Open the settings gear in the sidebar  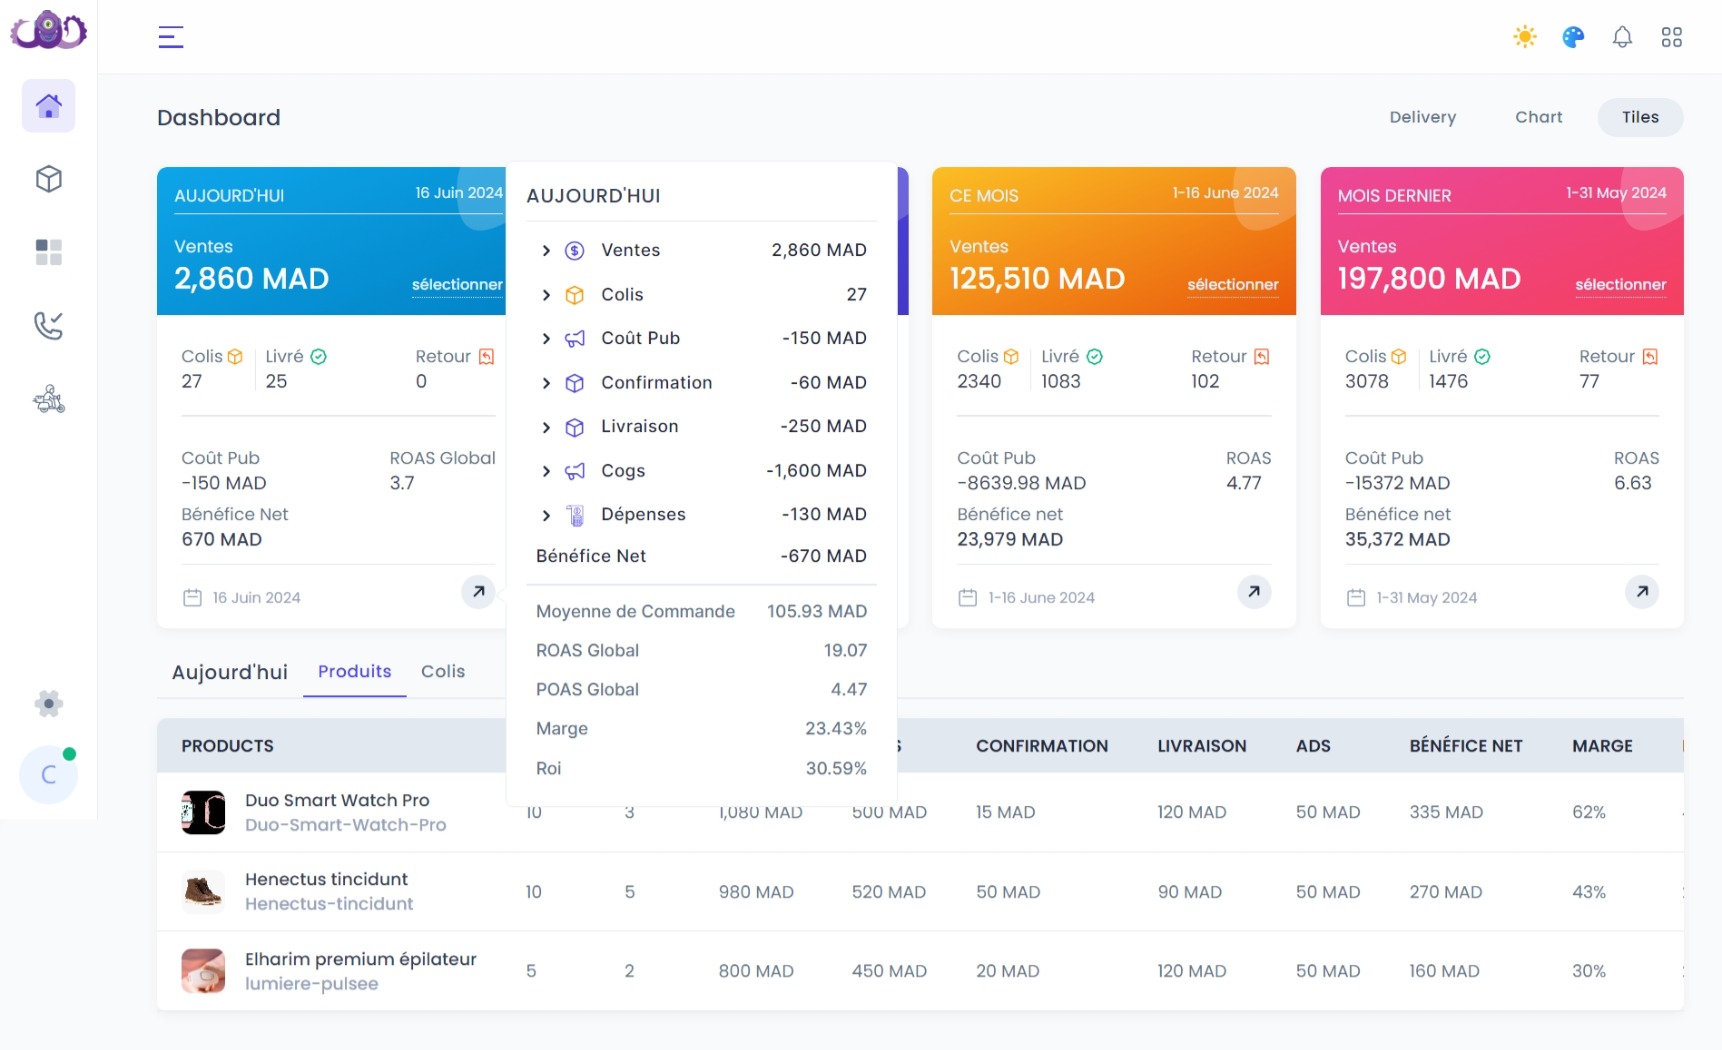(x=47, y=703)
